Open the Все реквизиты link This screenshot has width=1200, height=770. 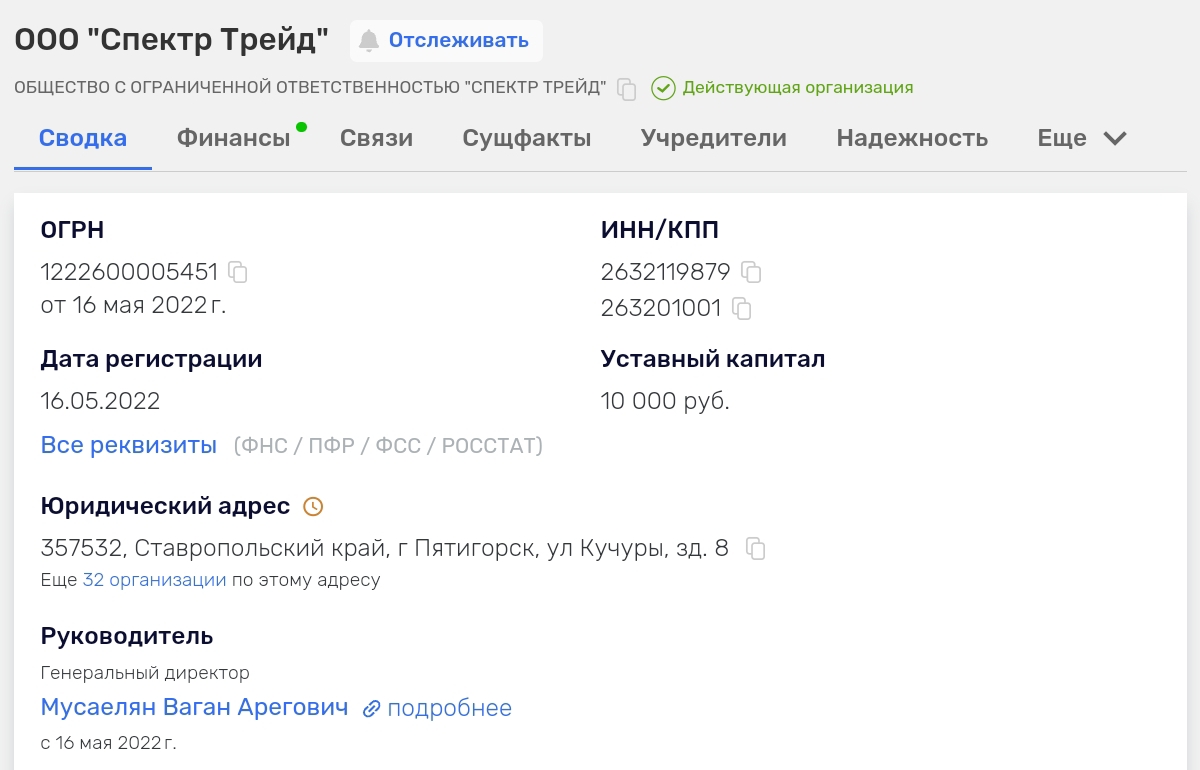(128, 445)
